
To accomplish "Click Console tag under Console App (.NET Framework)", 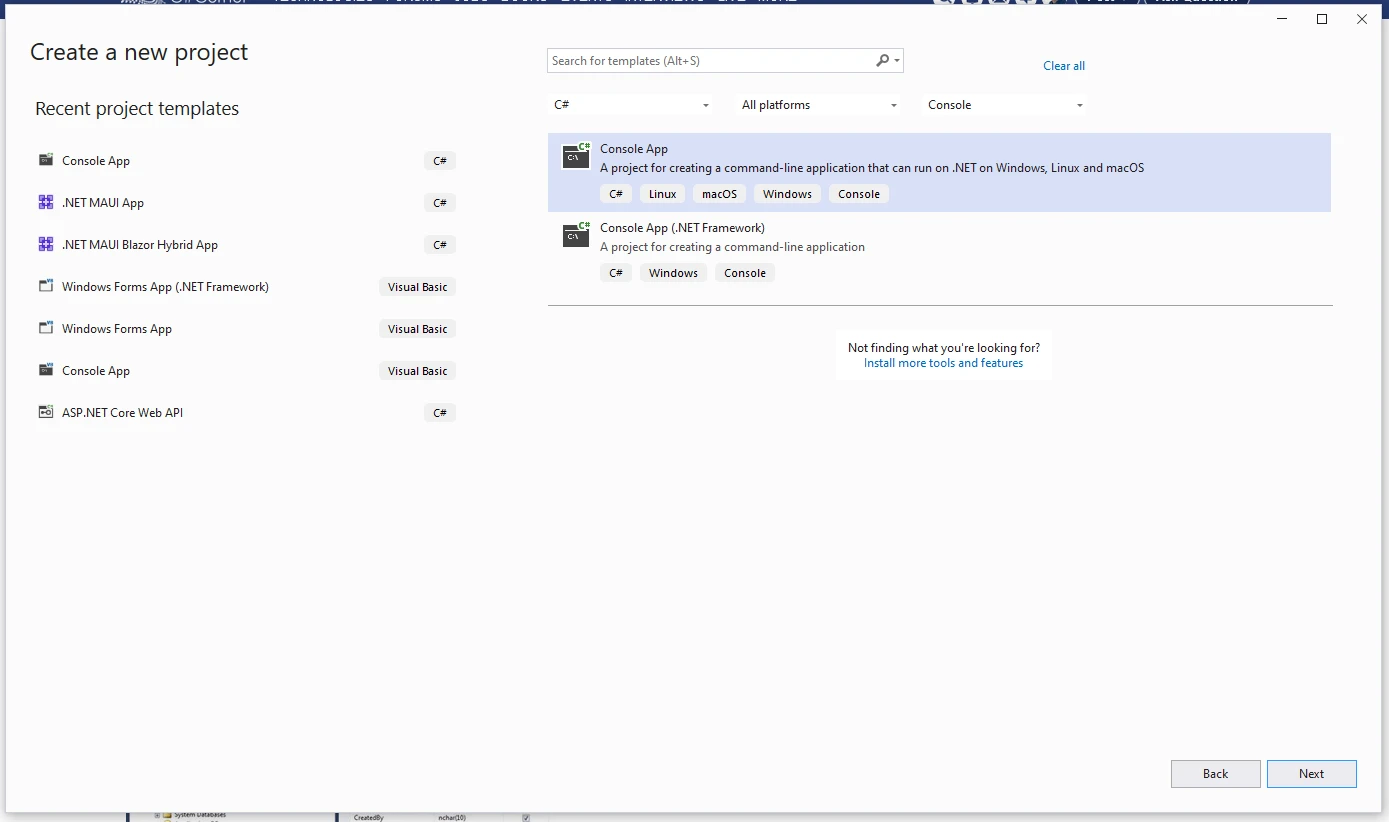I will point(745,273).
